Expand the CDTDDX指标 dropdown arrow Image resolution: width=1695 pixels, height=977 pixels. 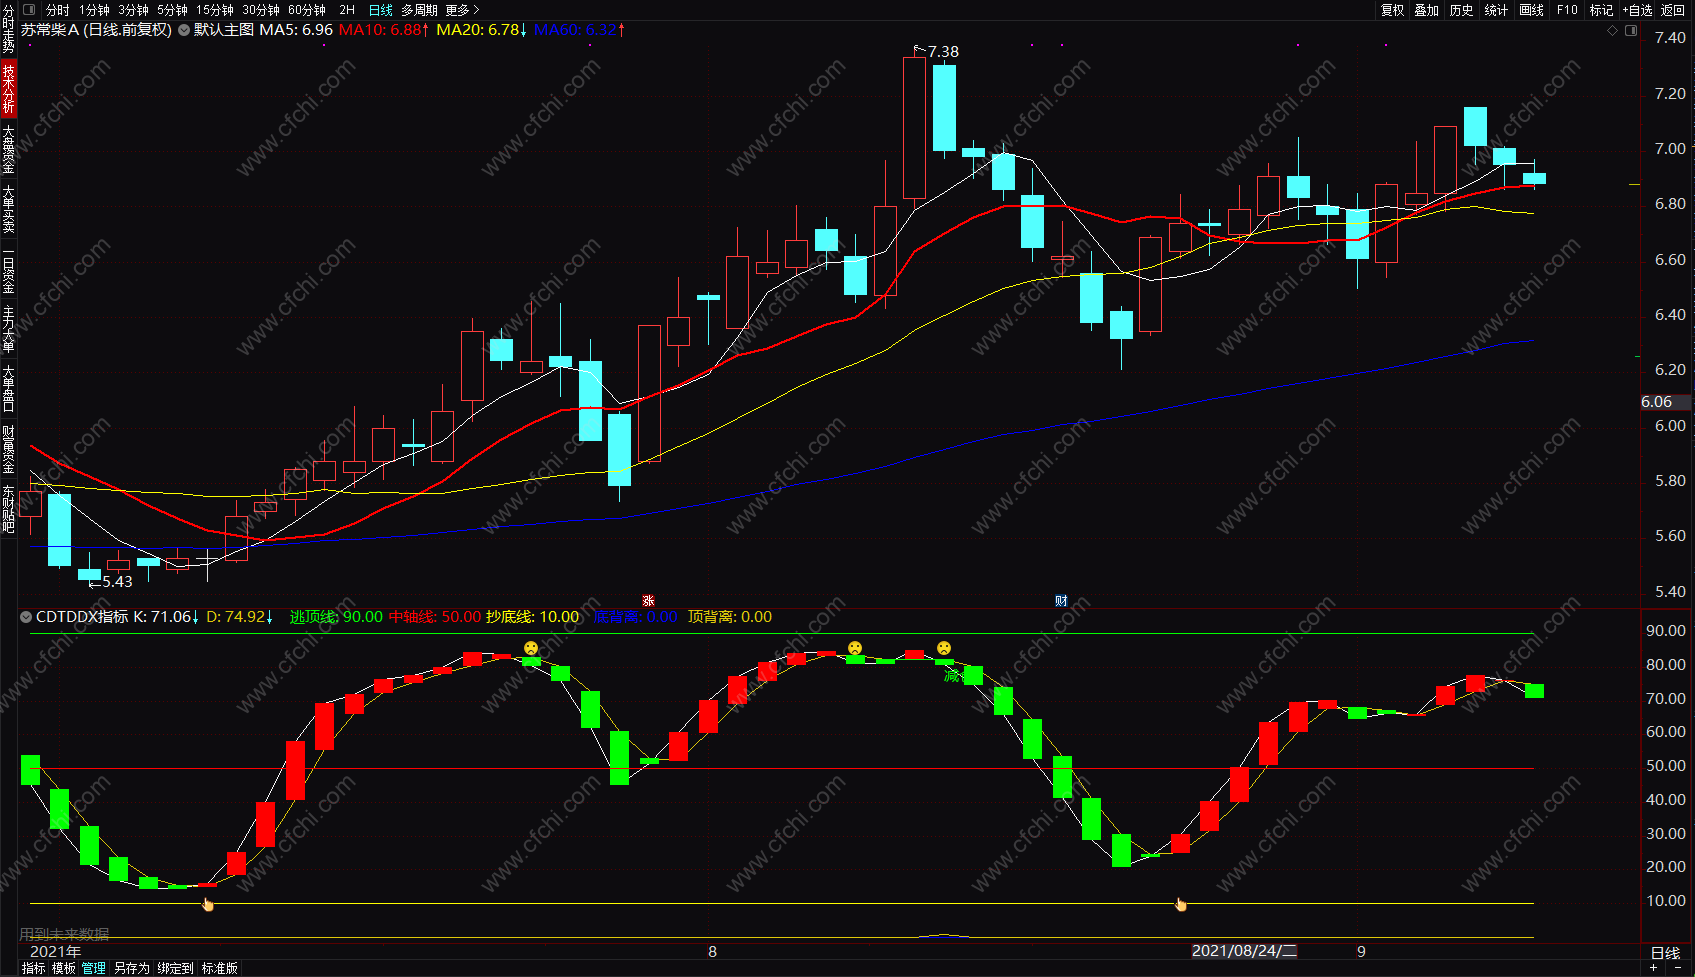[26, 617]
